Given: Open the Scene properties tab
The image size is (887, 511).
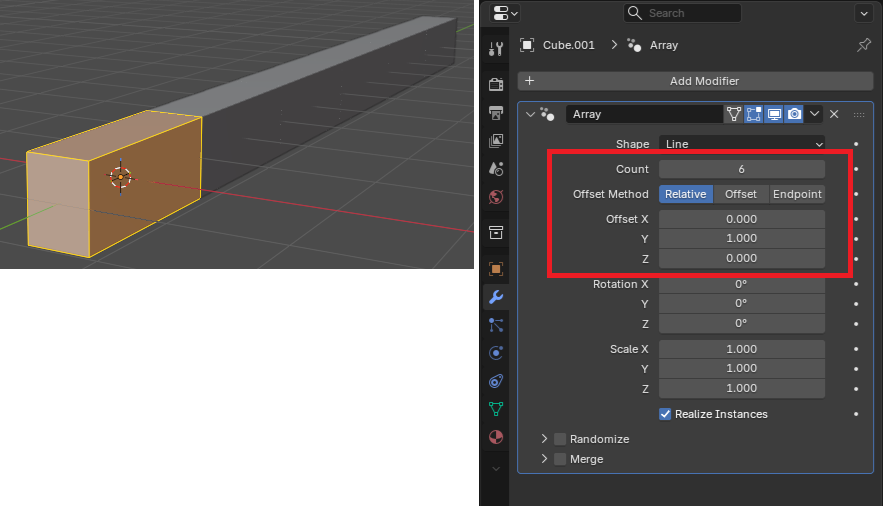Looking at the screenshot, I should 496,169.
